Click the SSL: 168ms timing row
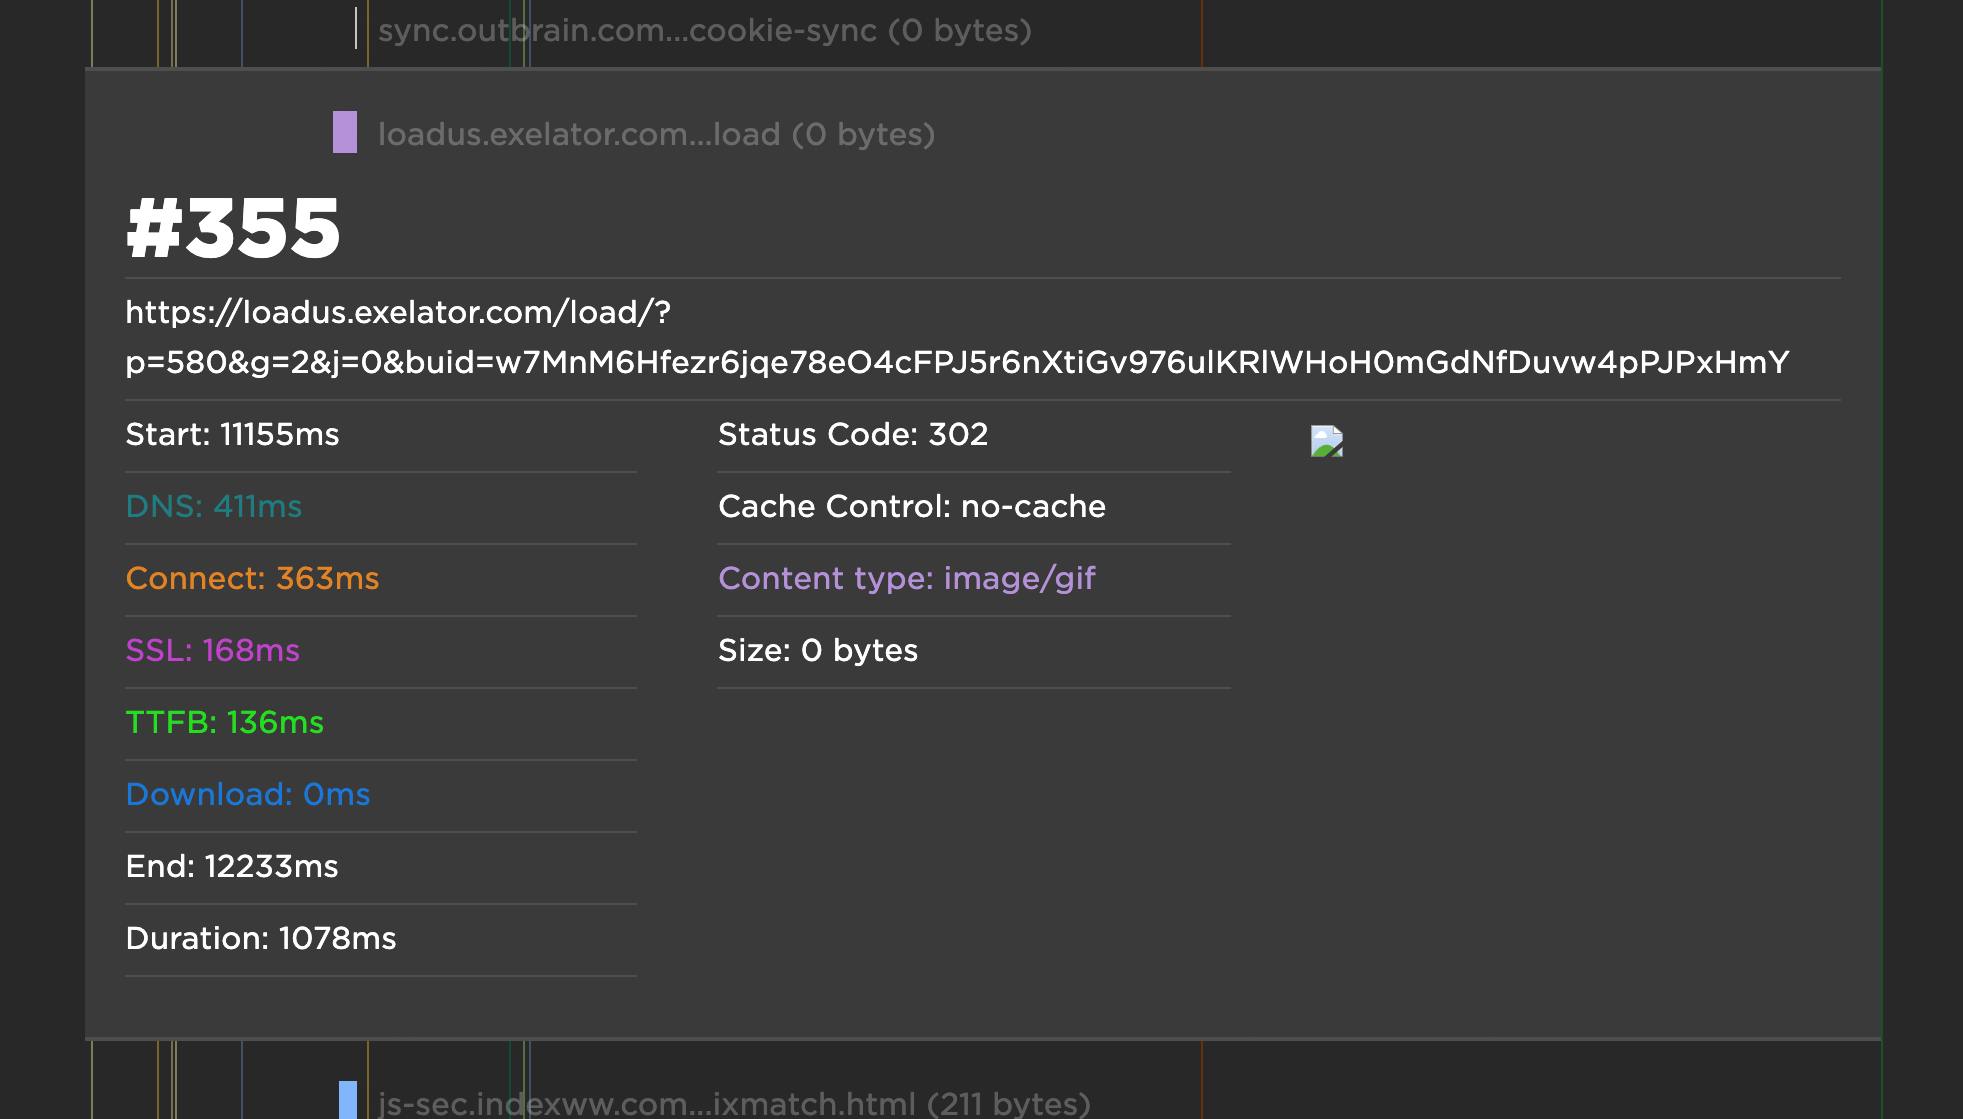Viewport: 1963px width, 1119px height. point(212,651)
